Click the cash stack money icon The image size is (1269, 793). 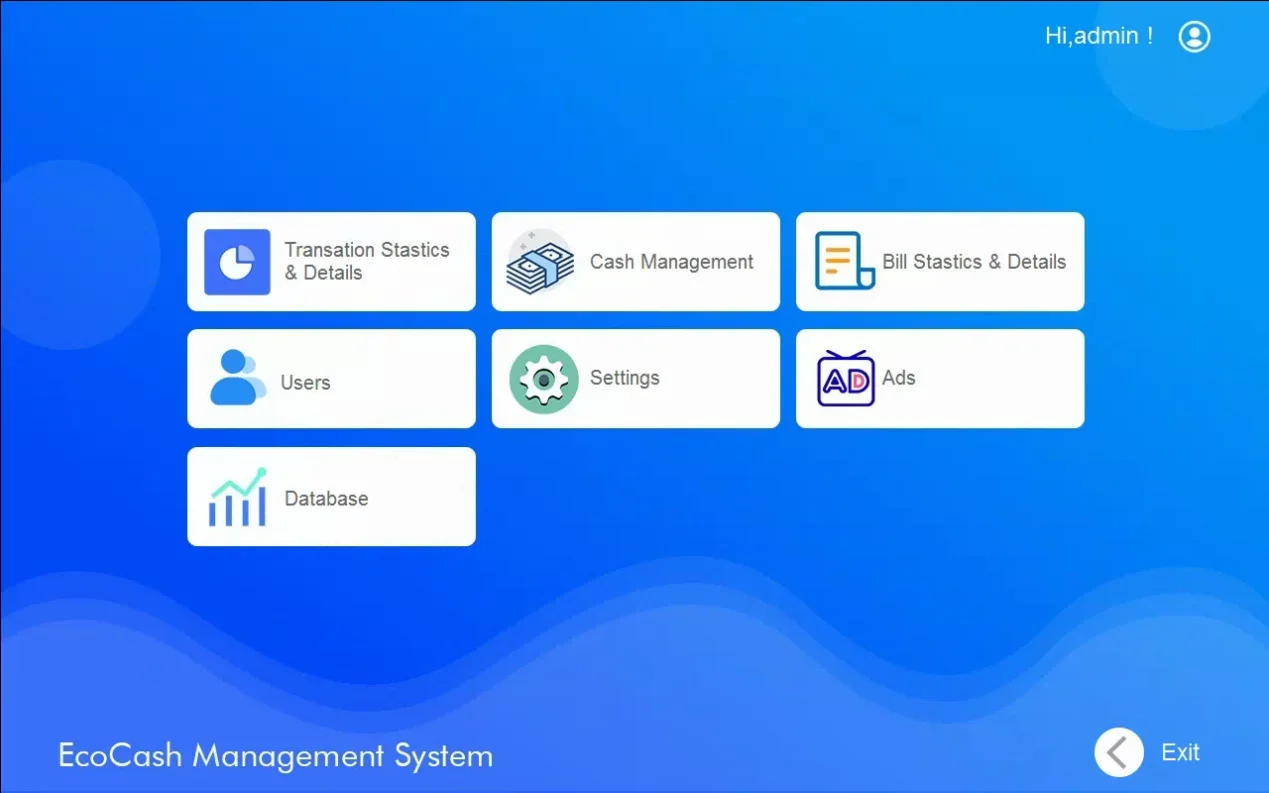coord(540,262)
